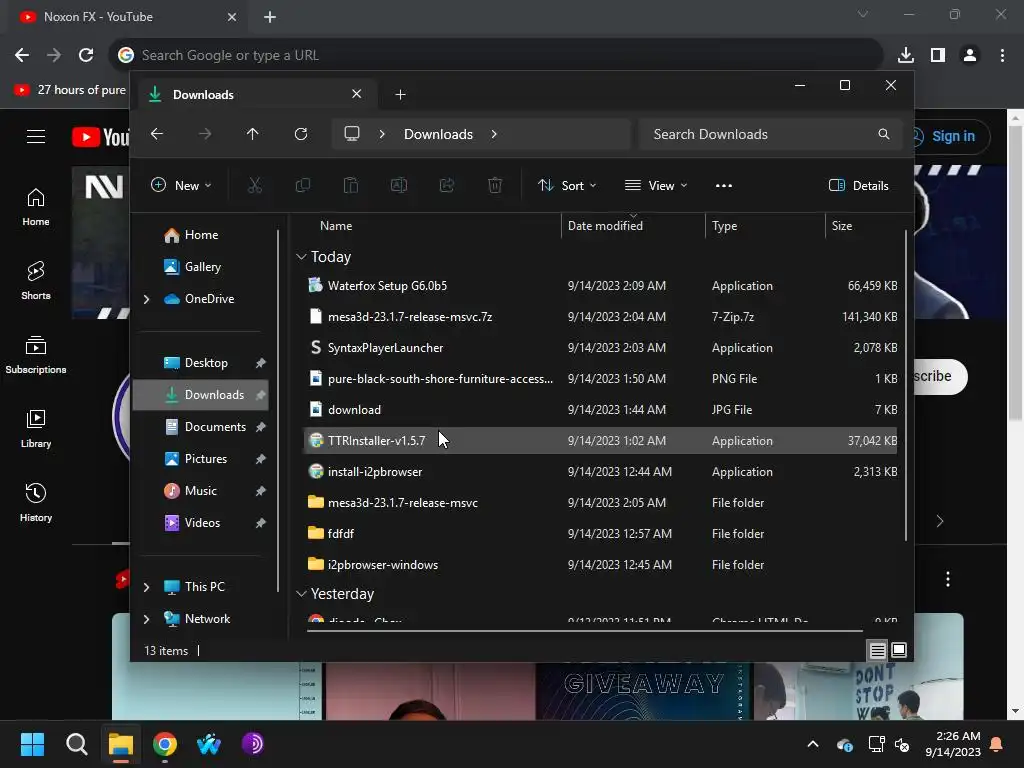Click the PC monitor icon in address bar
This screenshot has height=768, width=1024.
[x=352, y=134]
